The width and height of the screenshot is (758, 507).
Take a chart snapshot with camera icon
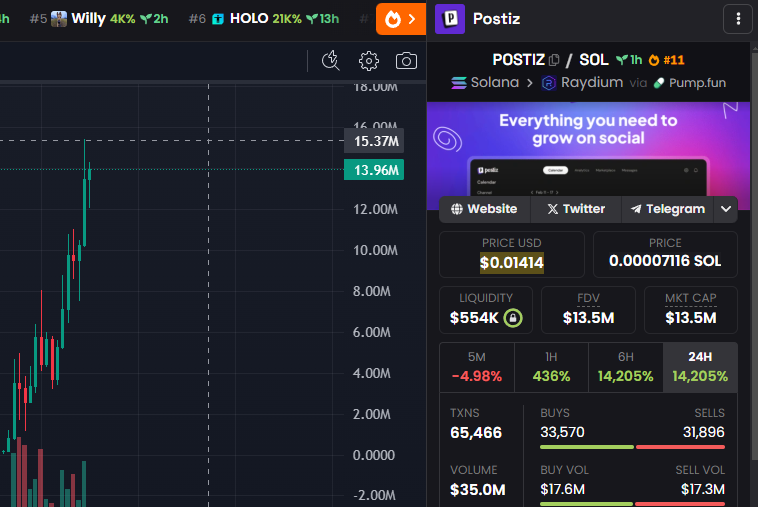[x=406, y=61]
